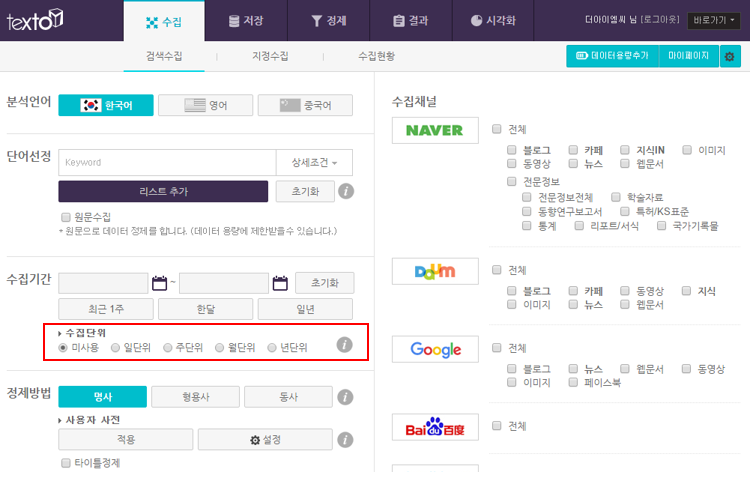Screen dimensions: 750x478
Task: Click 리스트 추가 button
Action: click(x=164, y=191)
